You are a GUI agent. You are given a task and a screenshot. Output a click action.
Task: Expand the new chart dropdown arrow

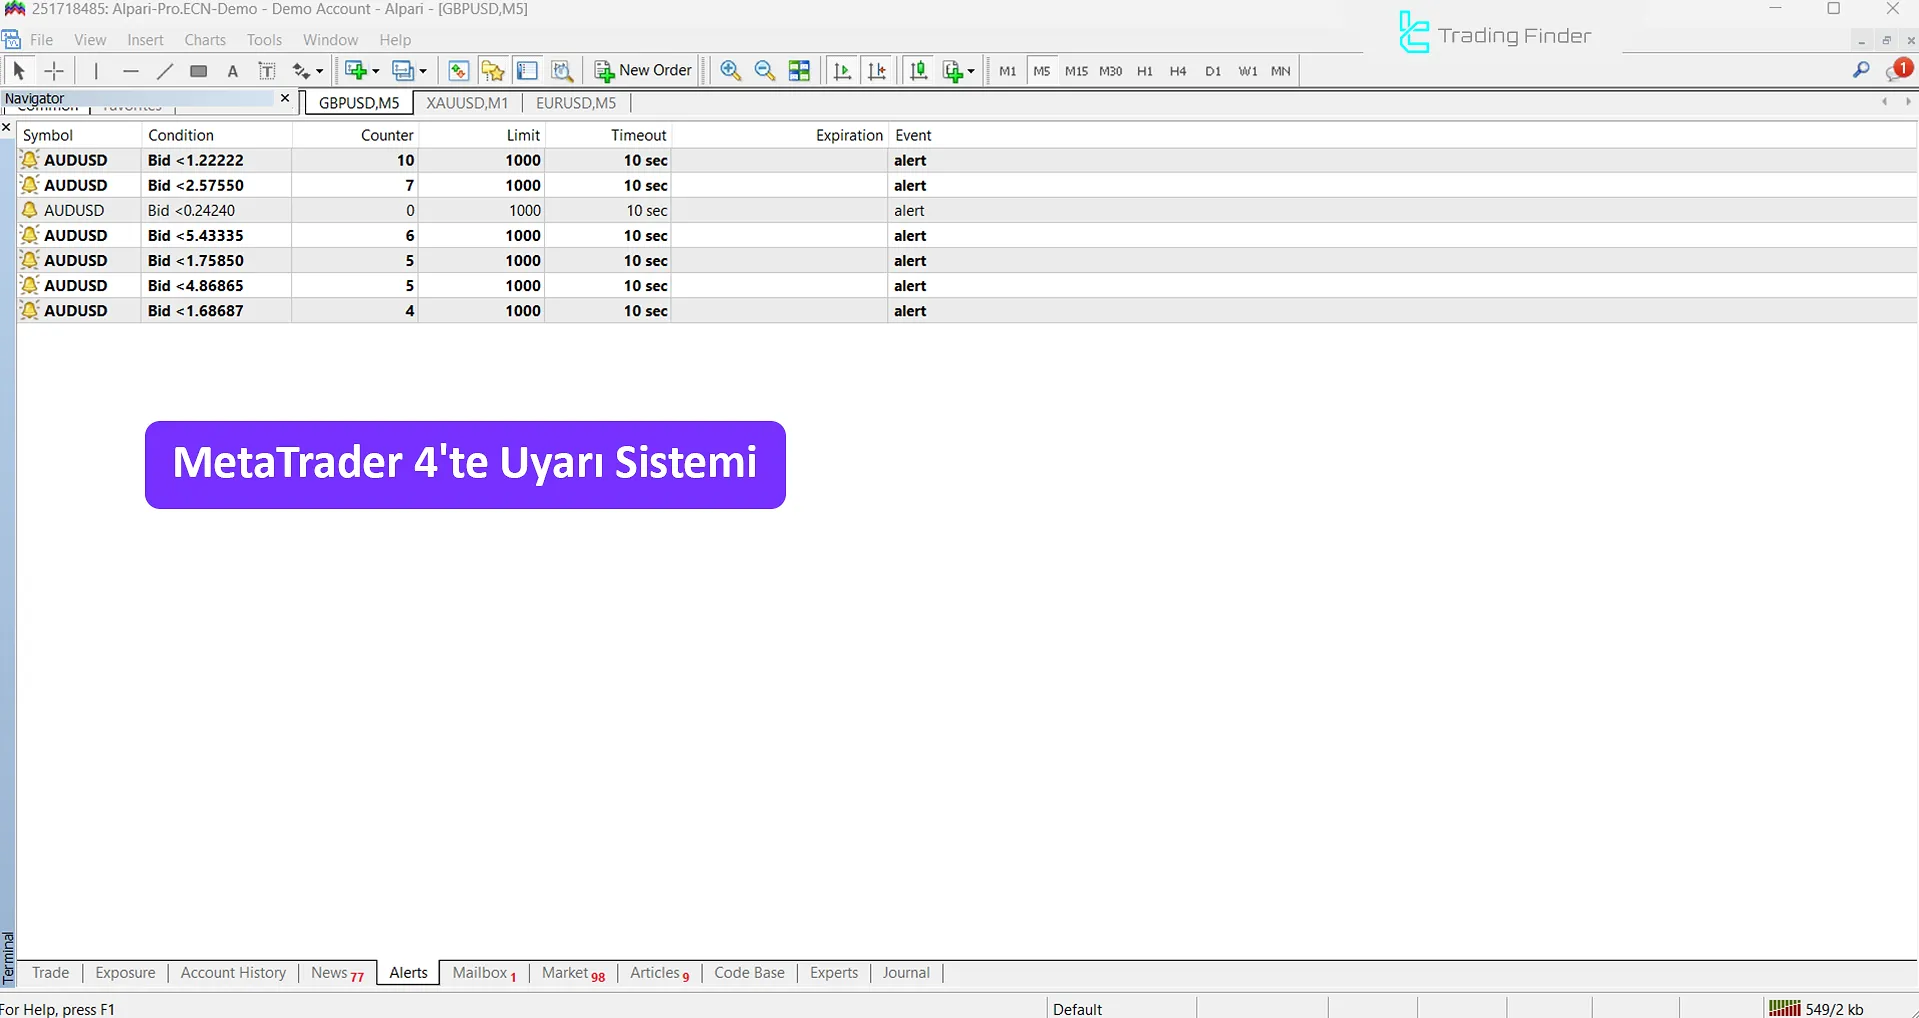click(x=376, y=71)
